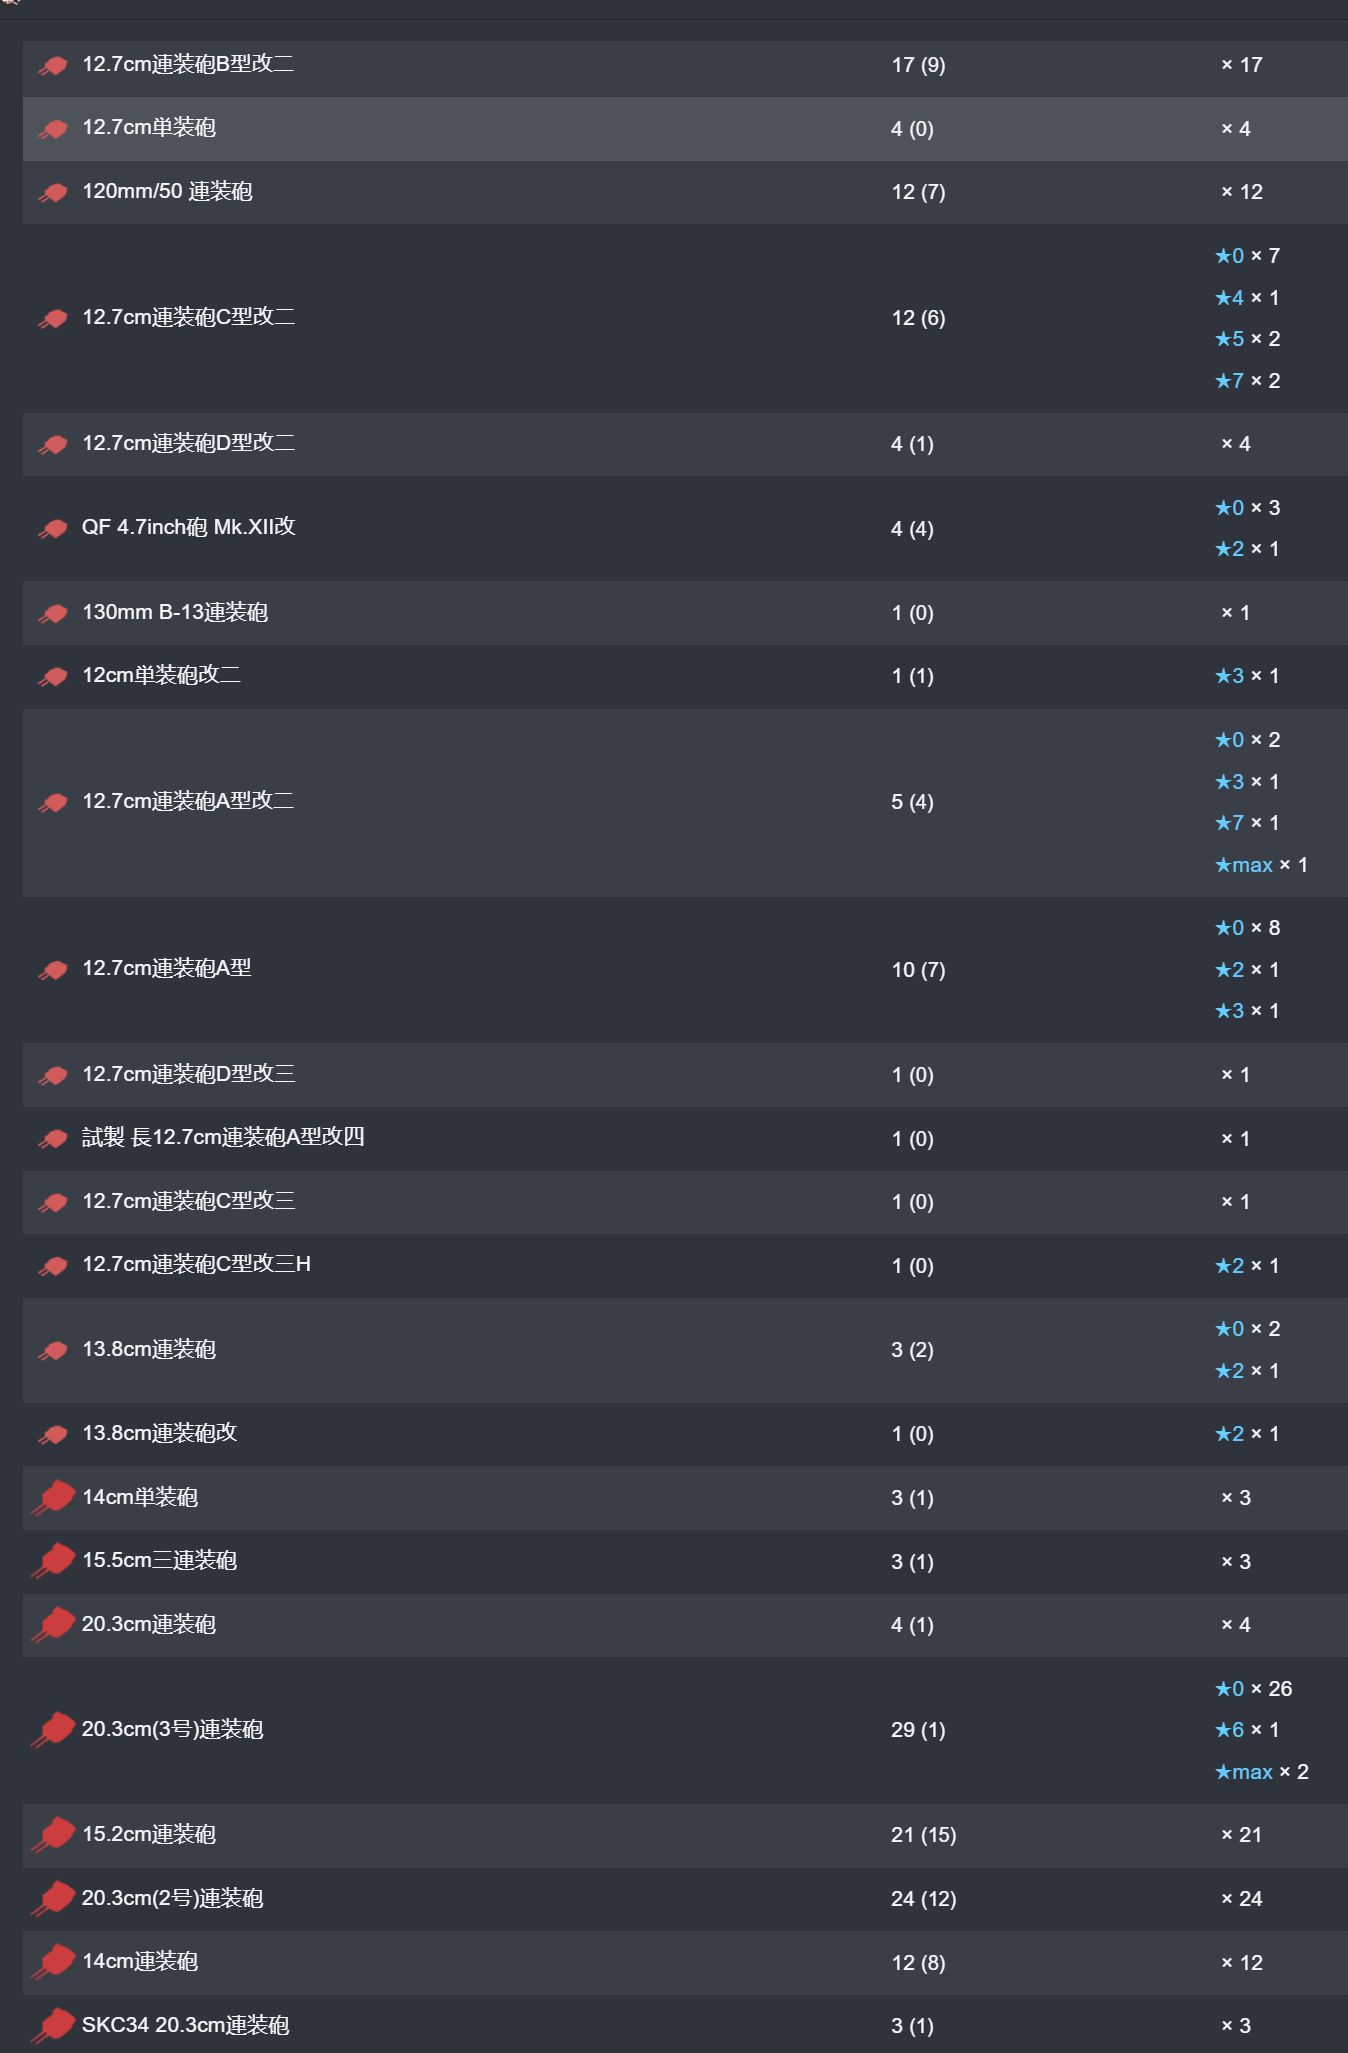Click the large gun icon beside 20.3cm(3号)連装砲
The image size is (1348, 2053).
point(53,1730)
